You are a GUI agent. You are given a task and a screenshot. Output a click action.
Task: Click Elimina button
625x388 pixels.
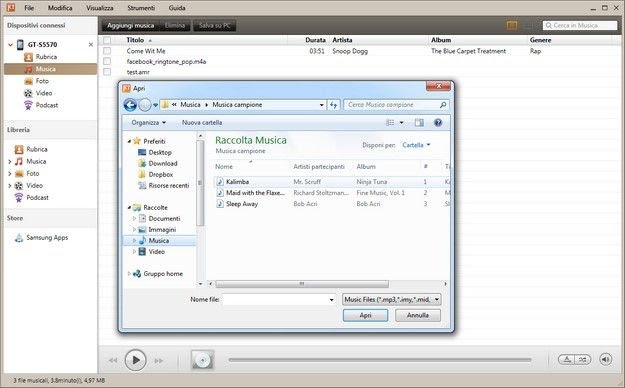[x=175, y=26]
